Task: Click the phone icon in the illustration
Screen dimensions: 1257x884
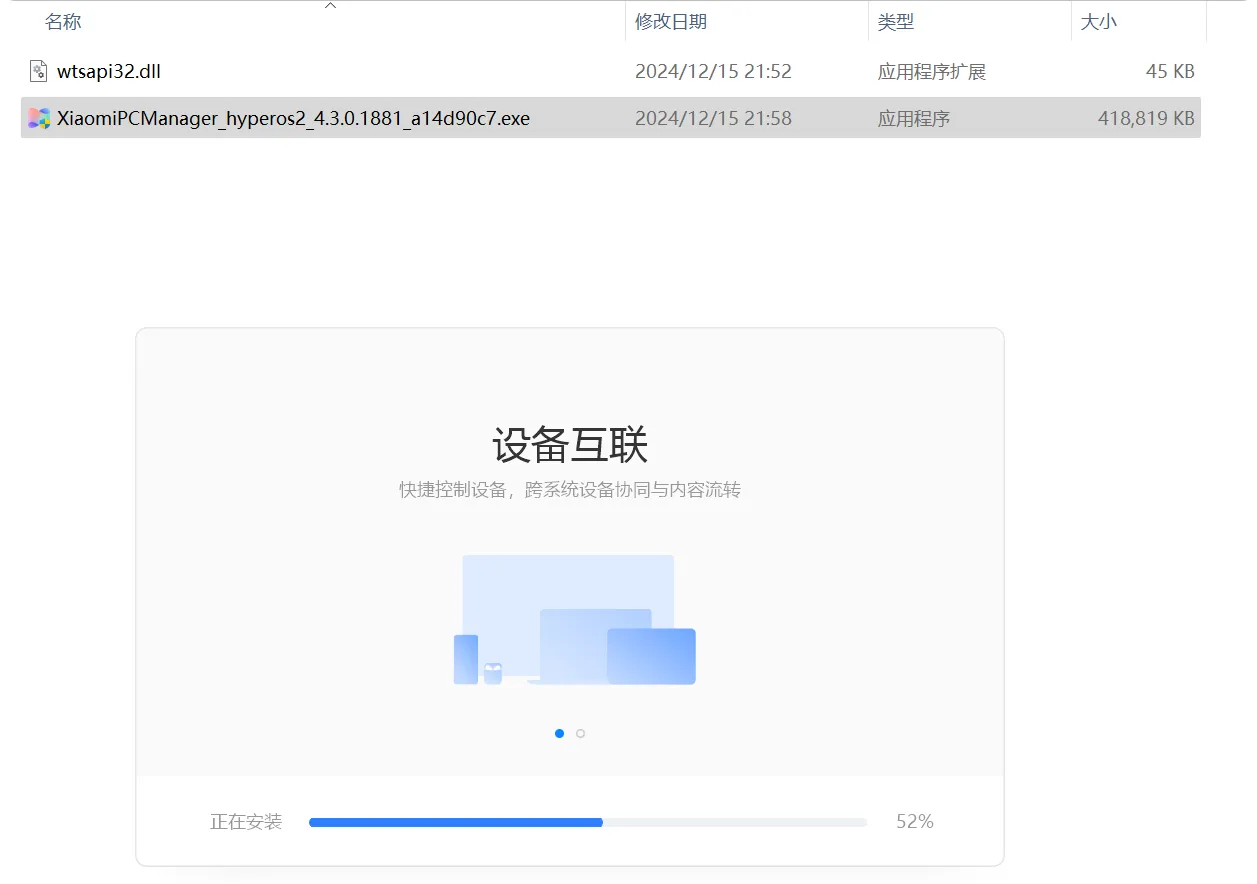Action: tap(466, 659)
